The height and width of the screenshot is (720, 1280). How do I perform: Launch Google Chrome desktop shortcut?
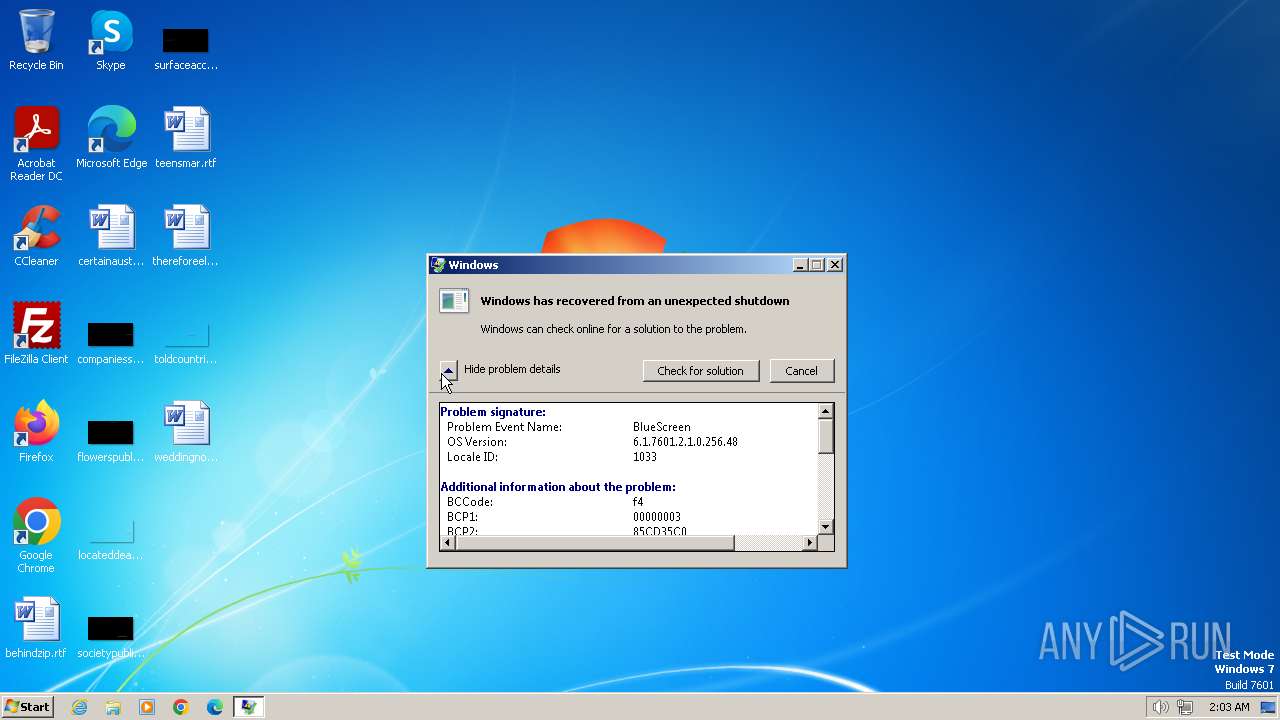36,536
